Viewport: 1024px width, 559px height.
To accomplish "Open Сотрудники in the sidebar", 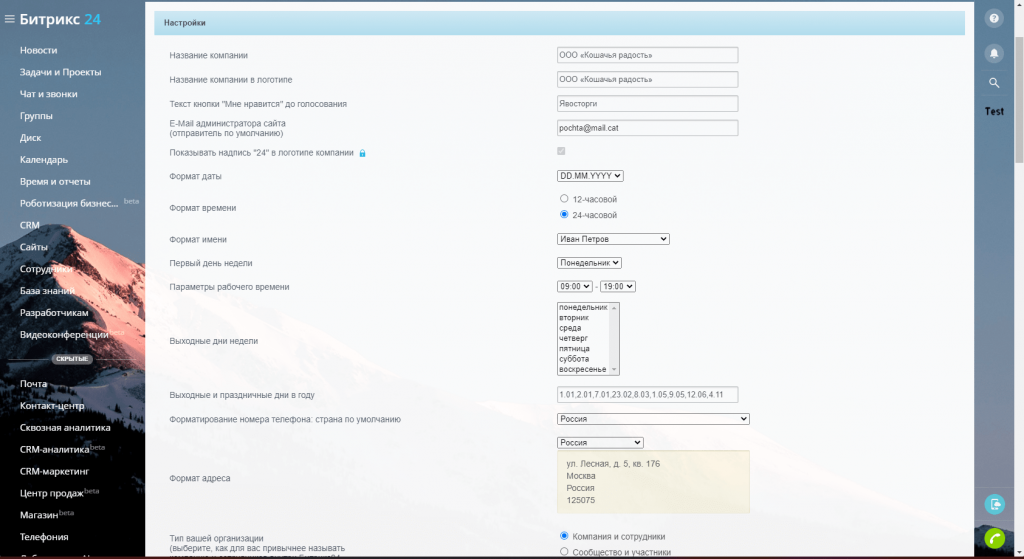I will pos(46,269).
